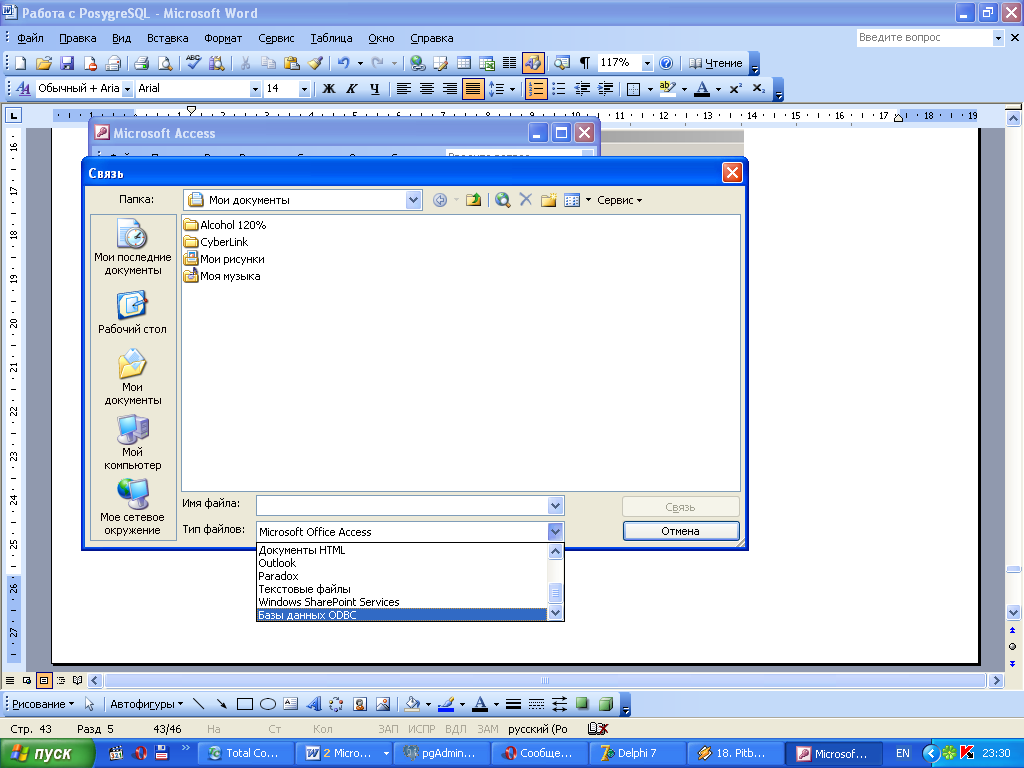Toggle center text alignment
Screen dimensions: 1024x768
426,88
